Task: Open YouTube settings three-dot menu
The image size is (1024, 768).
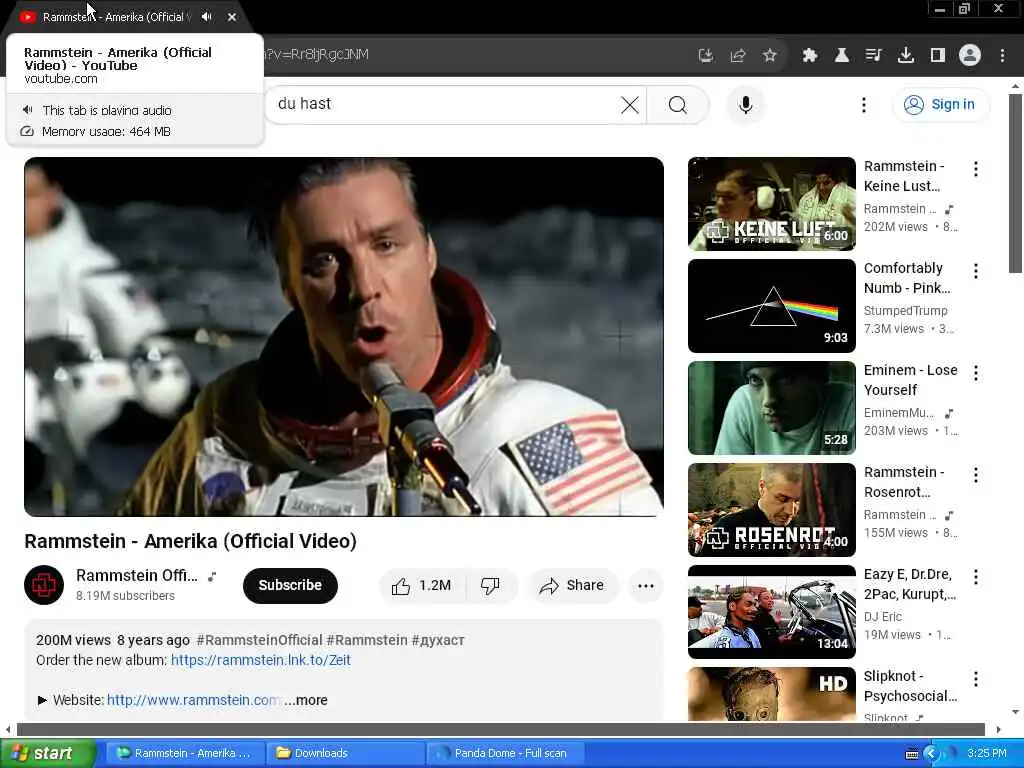Action: (864, 104)
